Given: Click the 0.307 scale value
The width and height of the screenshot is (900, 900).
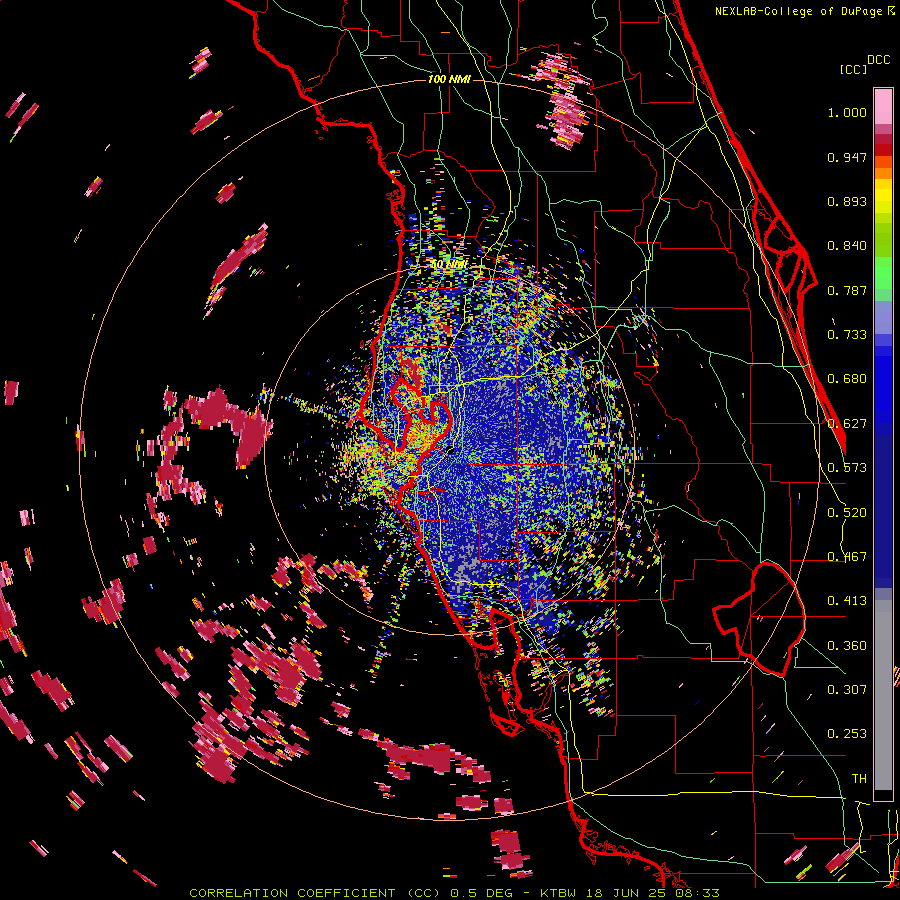Looking at the screenshot, I should click(847, 689).
